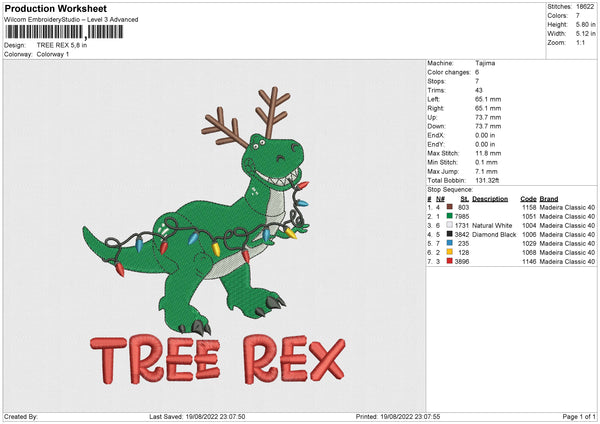Click the 'Stop Sequence:' heading

(x=450, y=189)
